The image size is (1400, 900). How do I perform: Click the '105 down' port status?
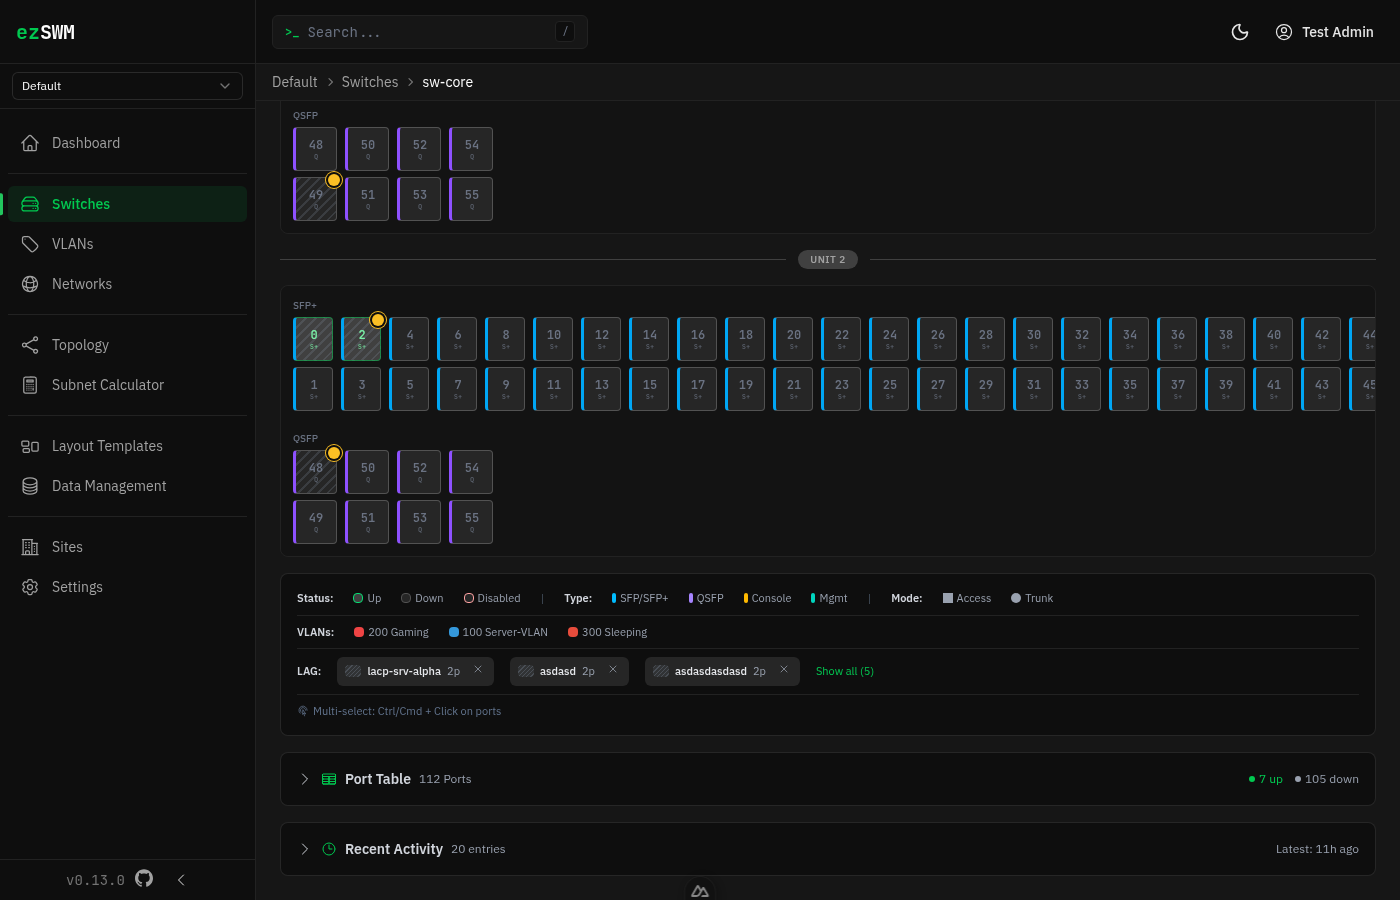tap(1327, 779)
